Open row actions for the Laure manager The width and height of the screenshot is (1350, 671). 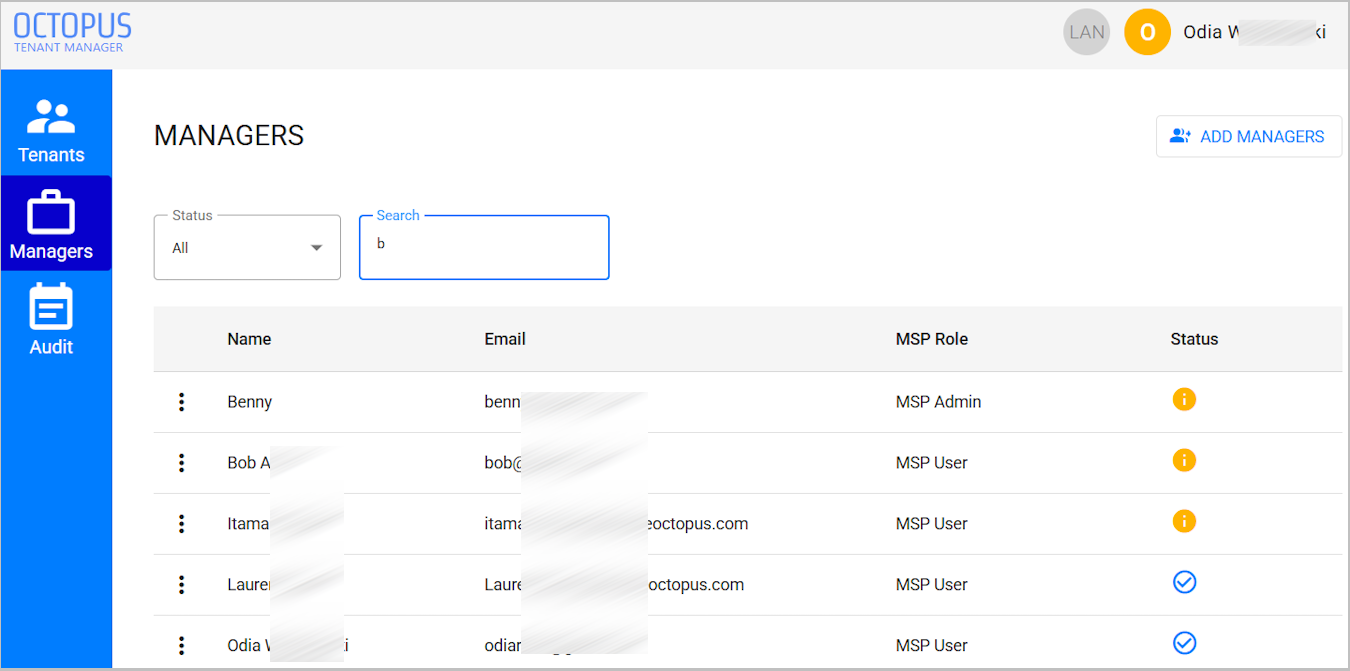181,585
